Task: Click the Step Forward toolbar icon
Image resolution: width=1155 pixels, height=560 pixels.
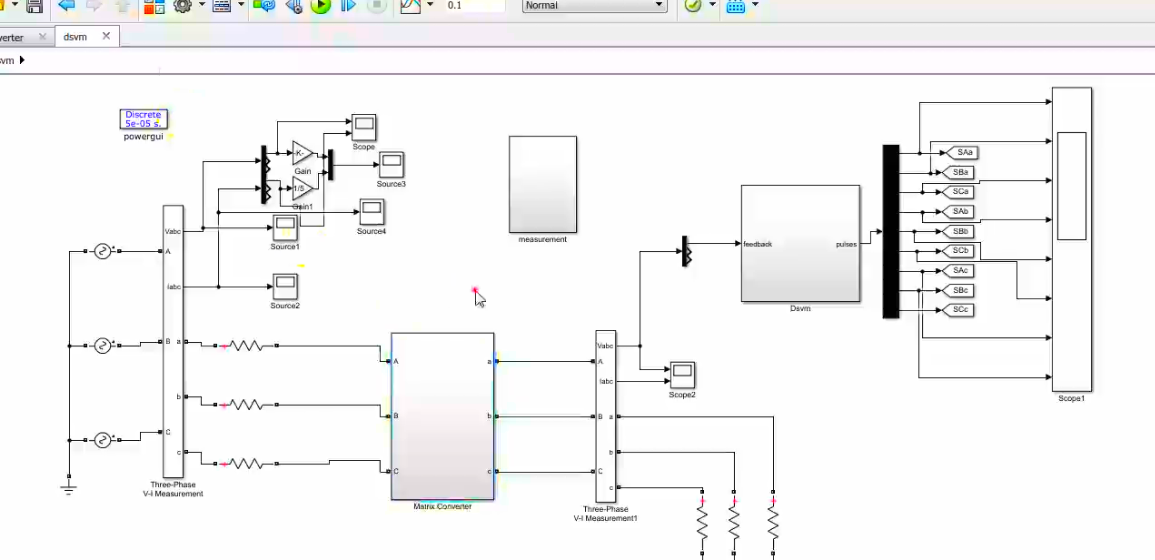Action: pyautogui.click(x=348, y=6)
